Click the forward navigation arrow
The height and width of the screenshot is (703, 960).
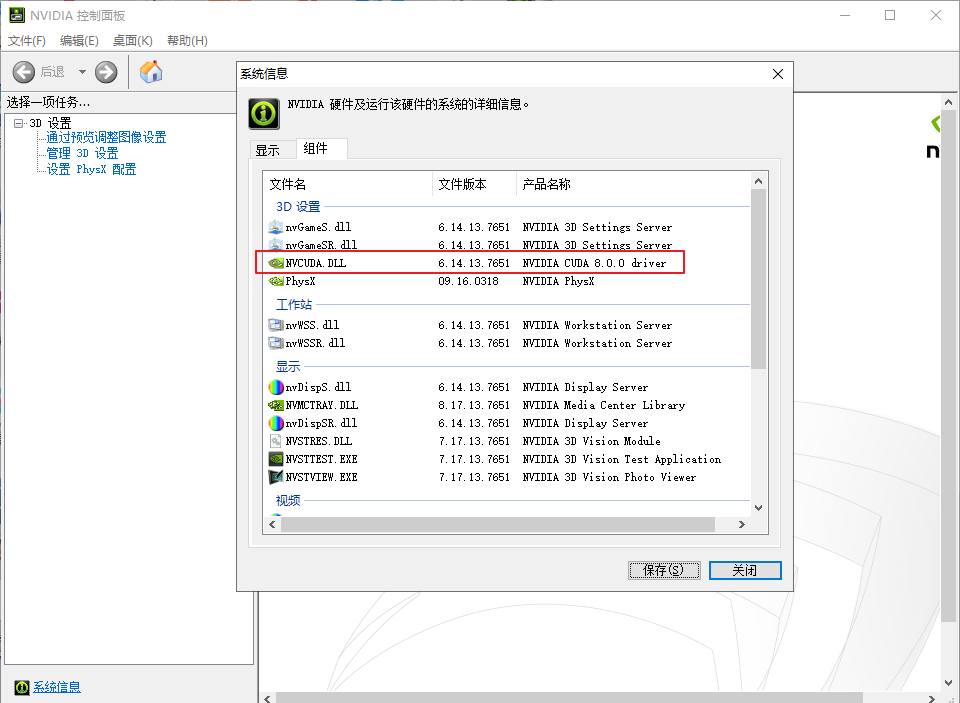[x=105, y=71]
